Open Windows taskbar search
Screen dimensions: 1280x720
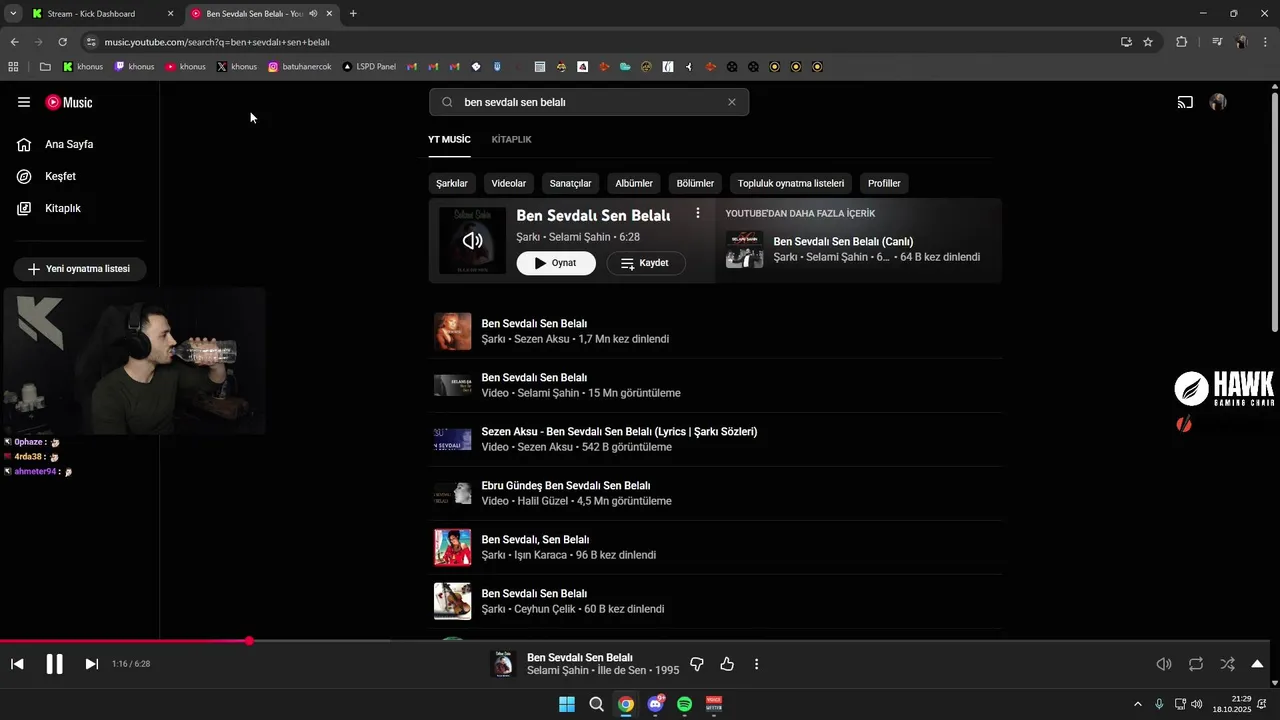tap(597, 704)
